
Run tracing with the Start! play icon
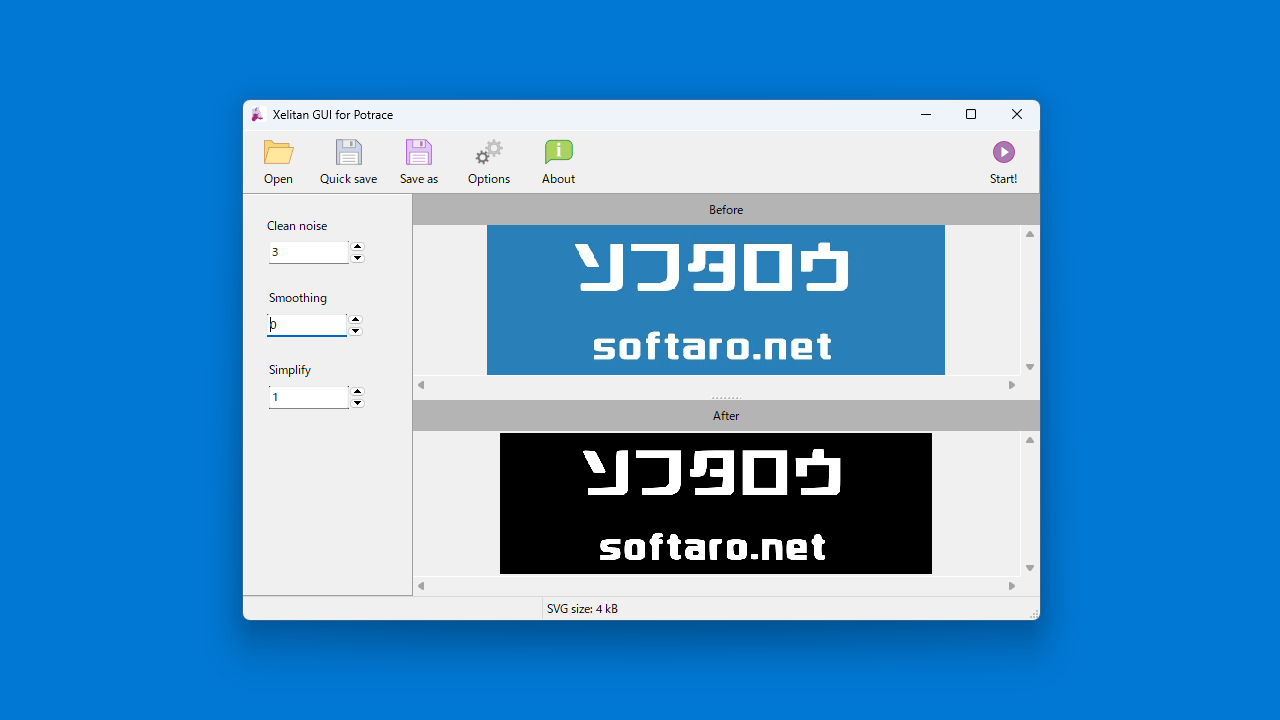[x=1003, y=152]
